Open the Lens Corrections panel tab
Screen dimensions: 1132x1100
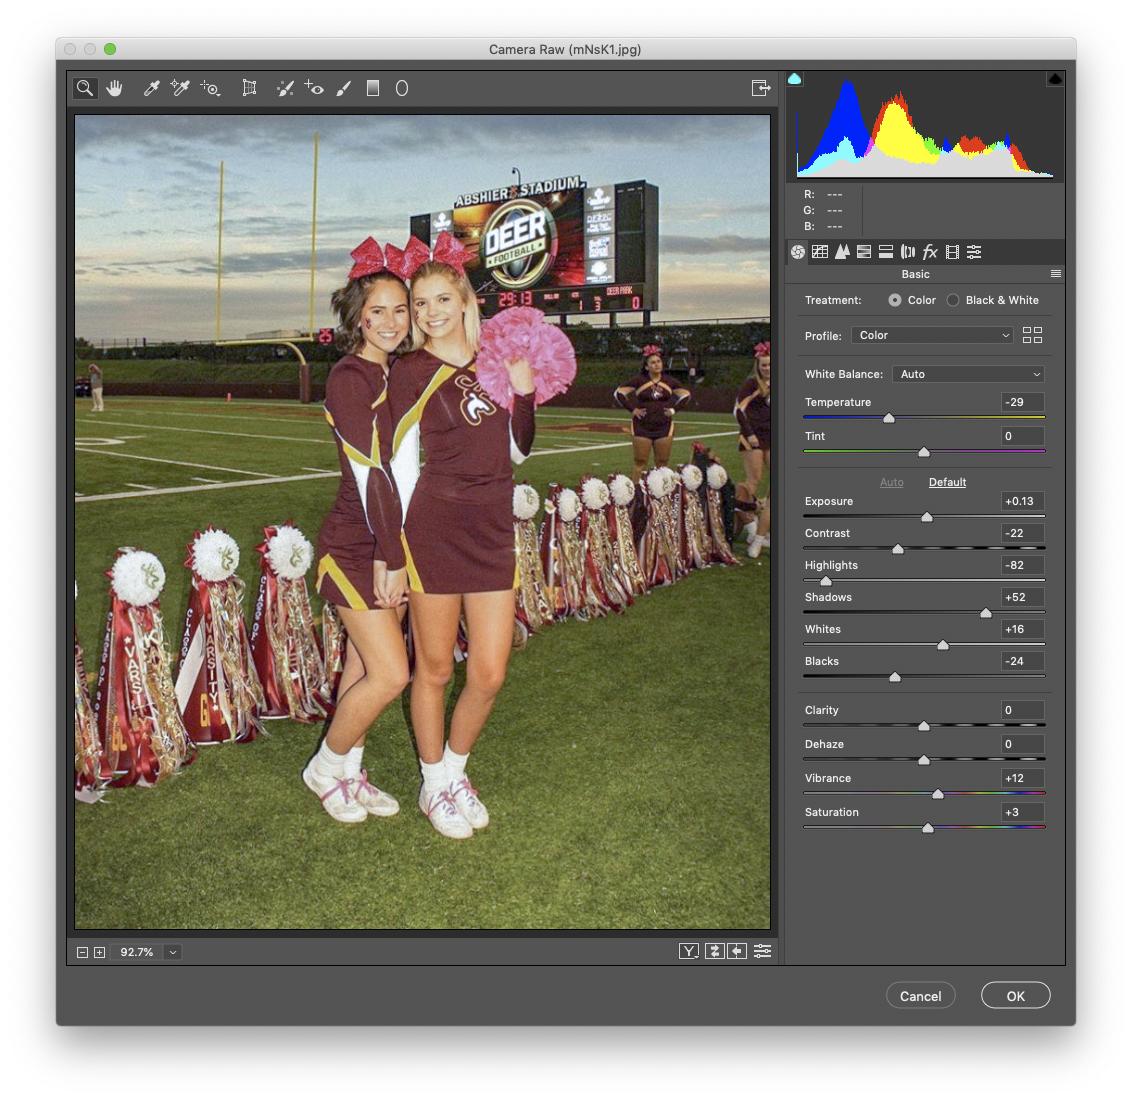pyautogui.click(x=908, y=252)
